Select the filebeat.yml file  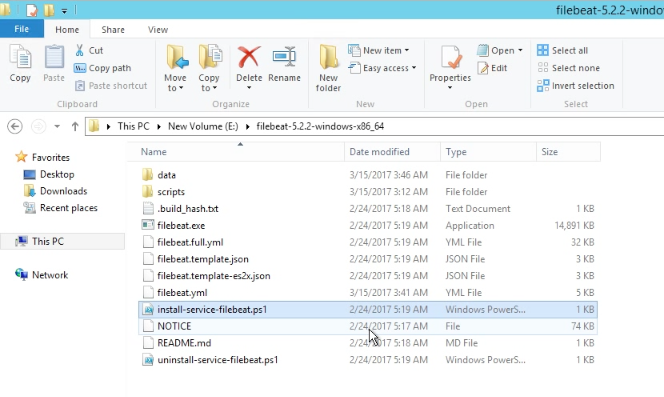coord(368,292)
